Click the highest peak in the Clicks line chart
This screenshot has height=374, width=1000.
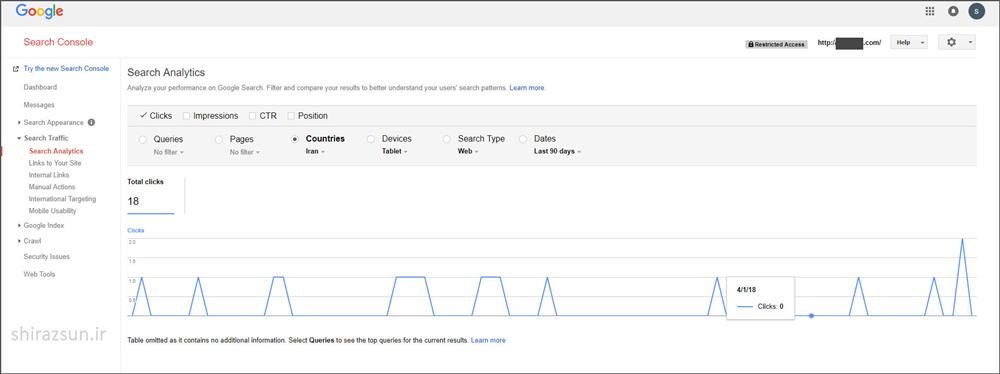(x=962, y=239)
